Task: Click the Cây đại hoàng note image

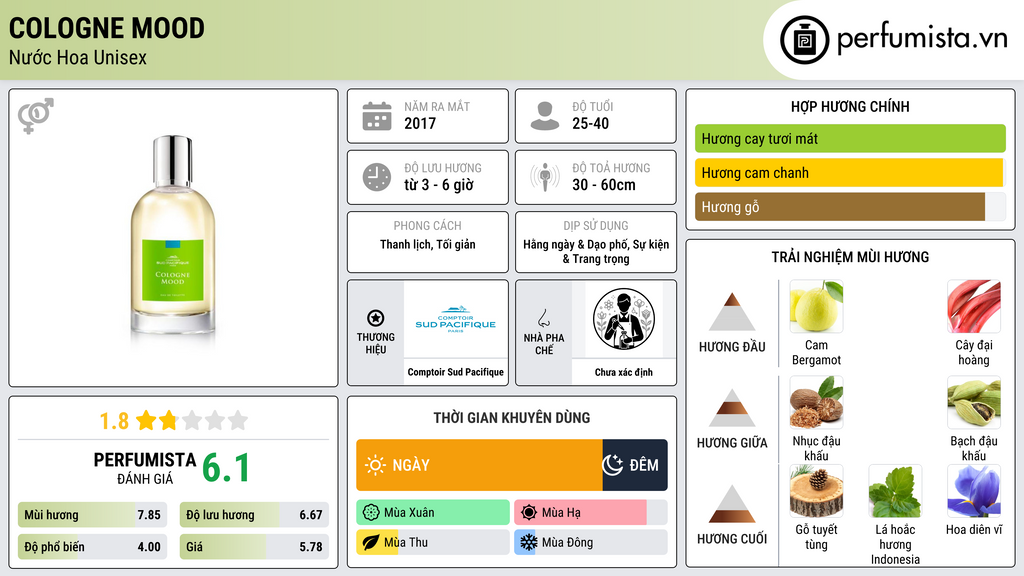Action: pyautogui.click(x=974, y=307)
